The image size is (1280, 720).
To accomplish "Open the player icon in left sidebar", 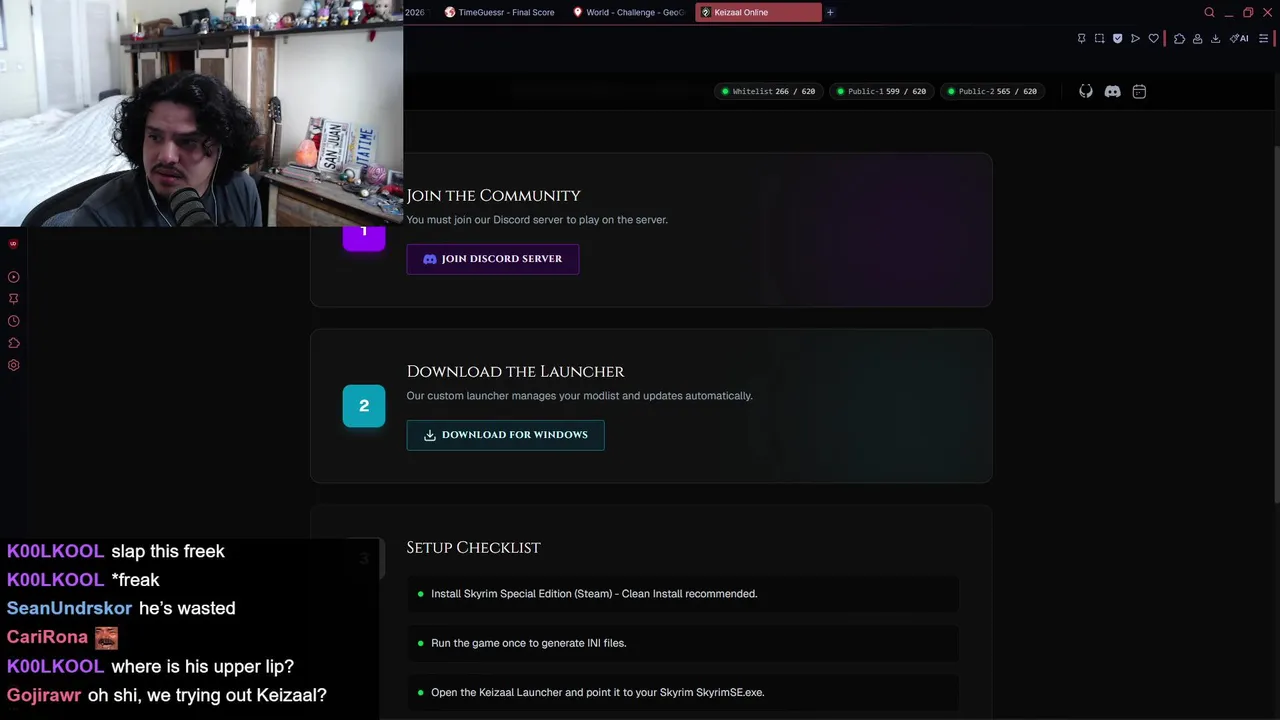I will coord(13,277).
